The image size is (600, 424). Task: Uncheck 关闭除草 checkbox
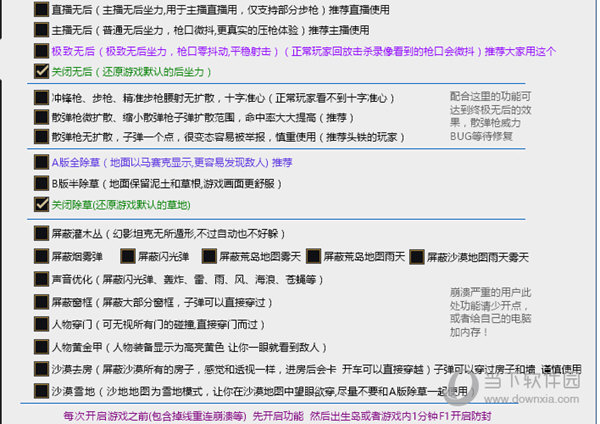coord(41,204)
